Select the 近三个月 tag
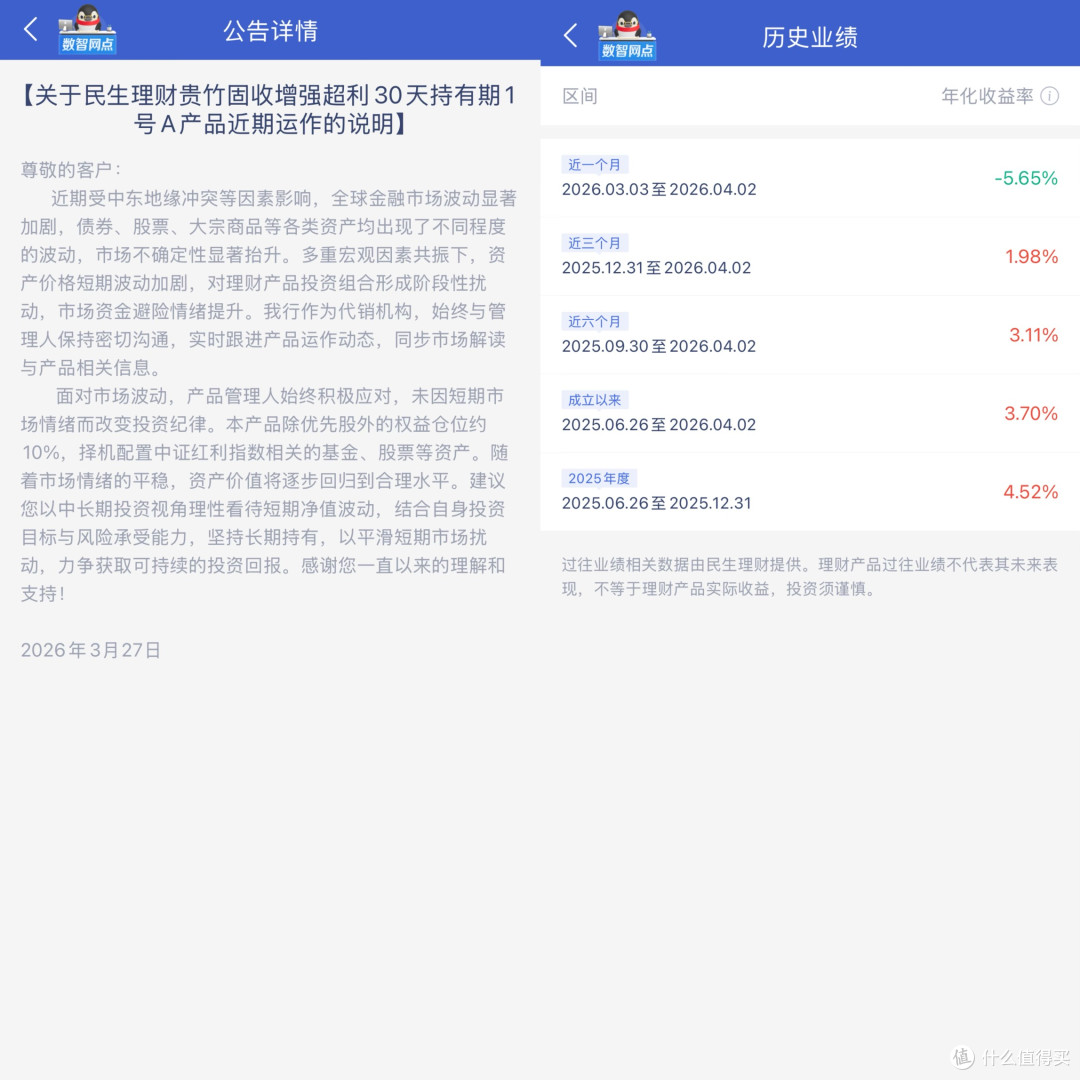Screen dimensions: 1080x1080 [x=594, y=243]
